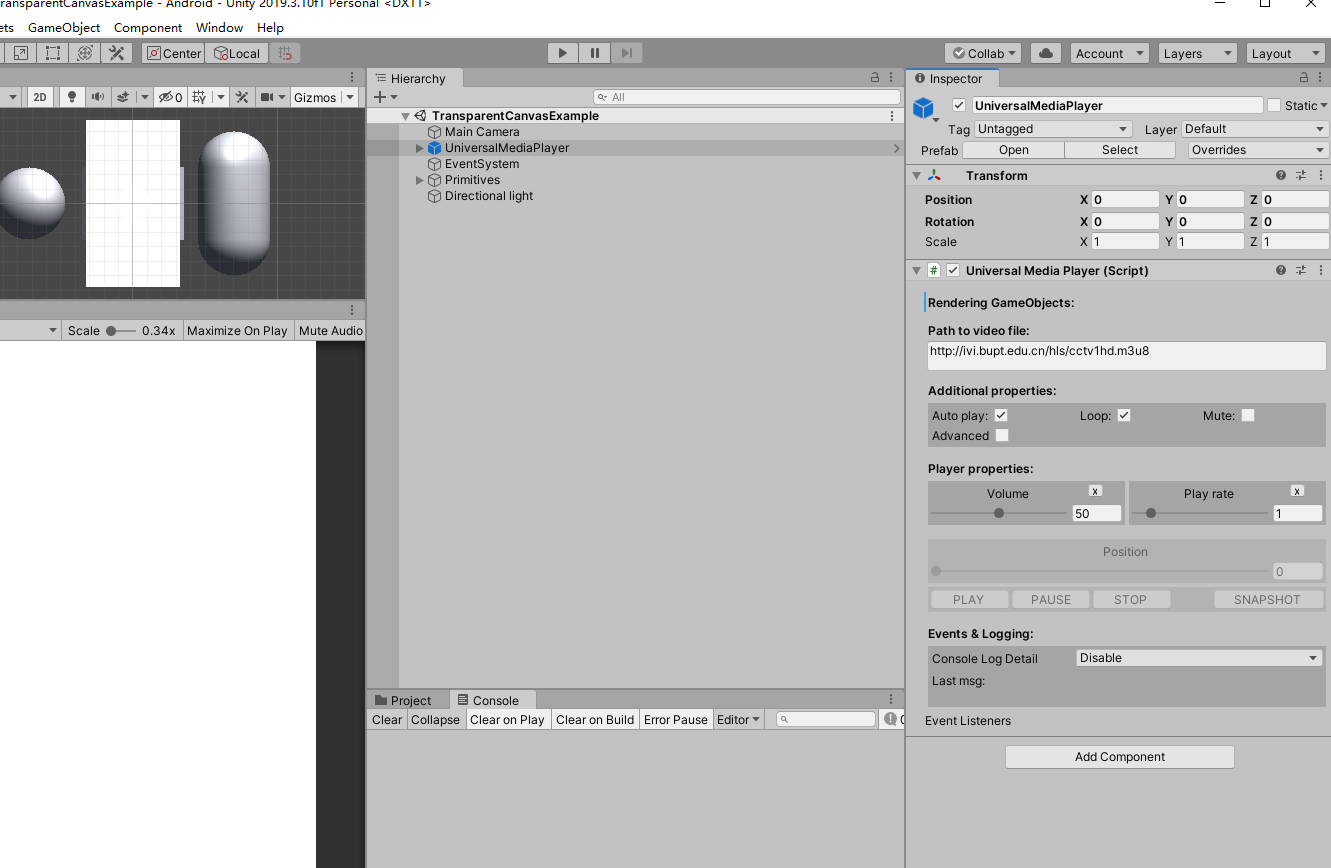Toggle the scene lighting bulb icon
The width and height of the screenshot is (1331, 868).
pos(72,97)
